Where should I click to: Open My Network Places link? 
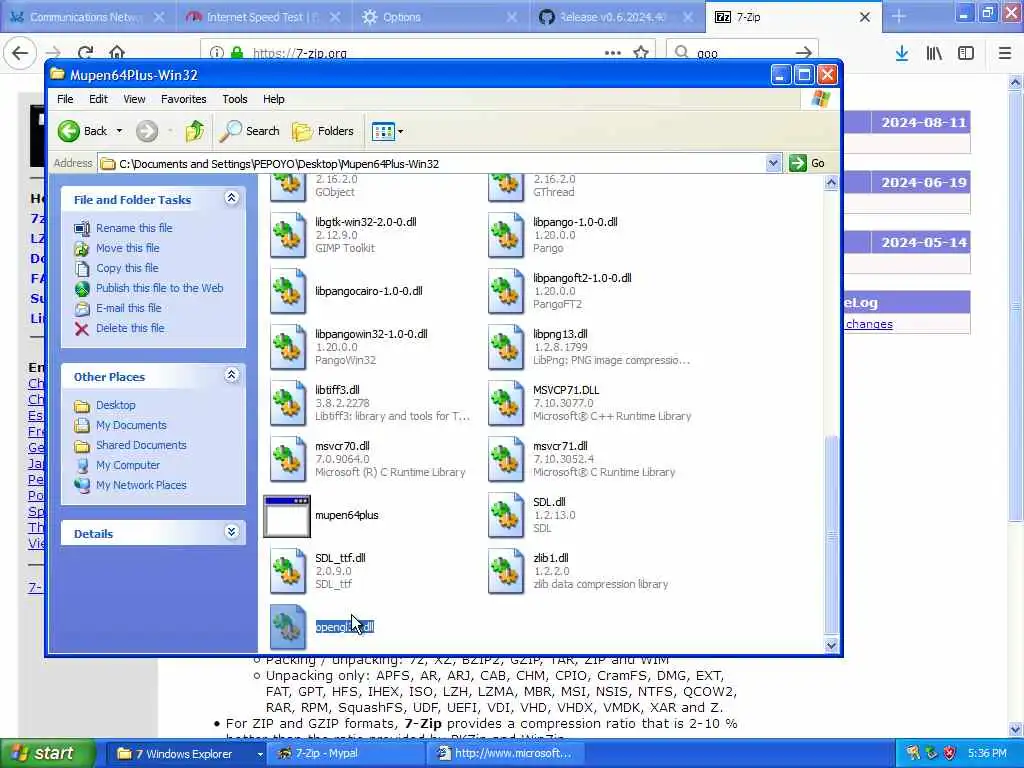pos(141,485)
